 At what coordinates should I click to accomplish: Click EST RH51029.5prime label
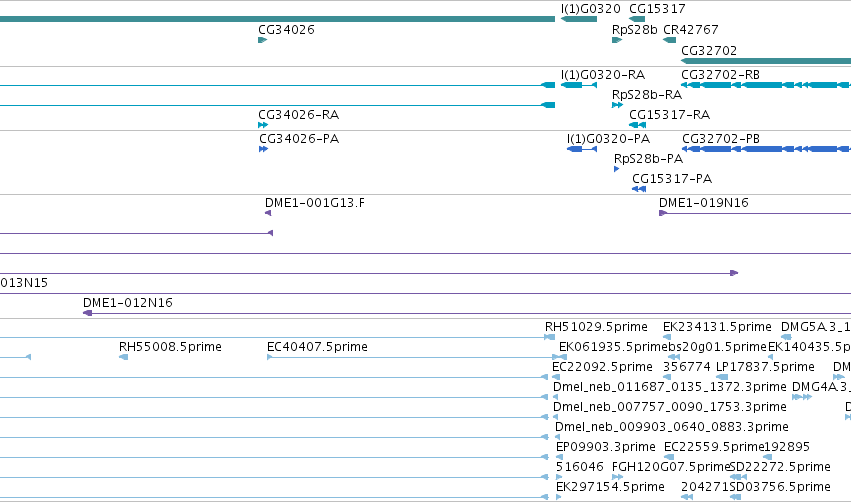(596, 327)
